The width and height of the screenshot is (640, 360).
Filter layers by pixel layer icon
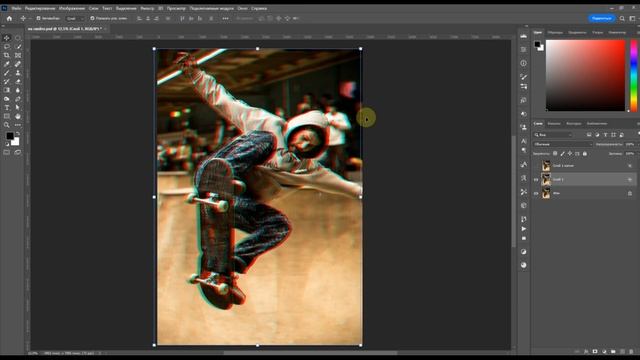pos(589,135)
